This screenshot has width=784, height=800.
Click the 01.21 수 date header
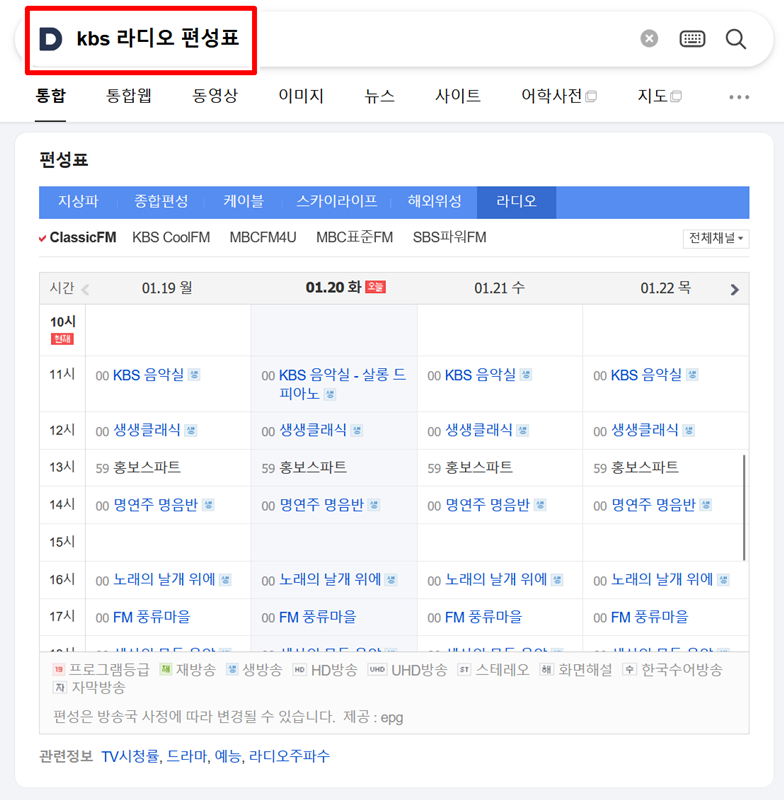[x=499, y=288]
